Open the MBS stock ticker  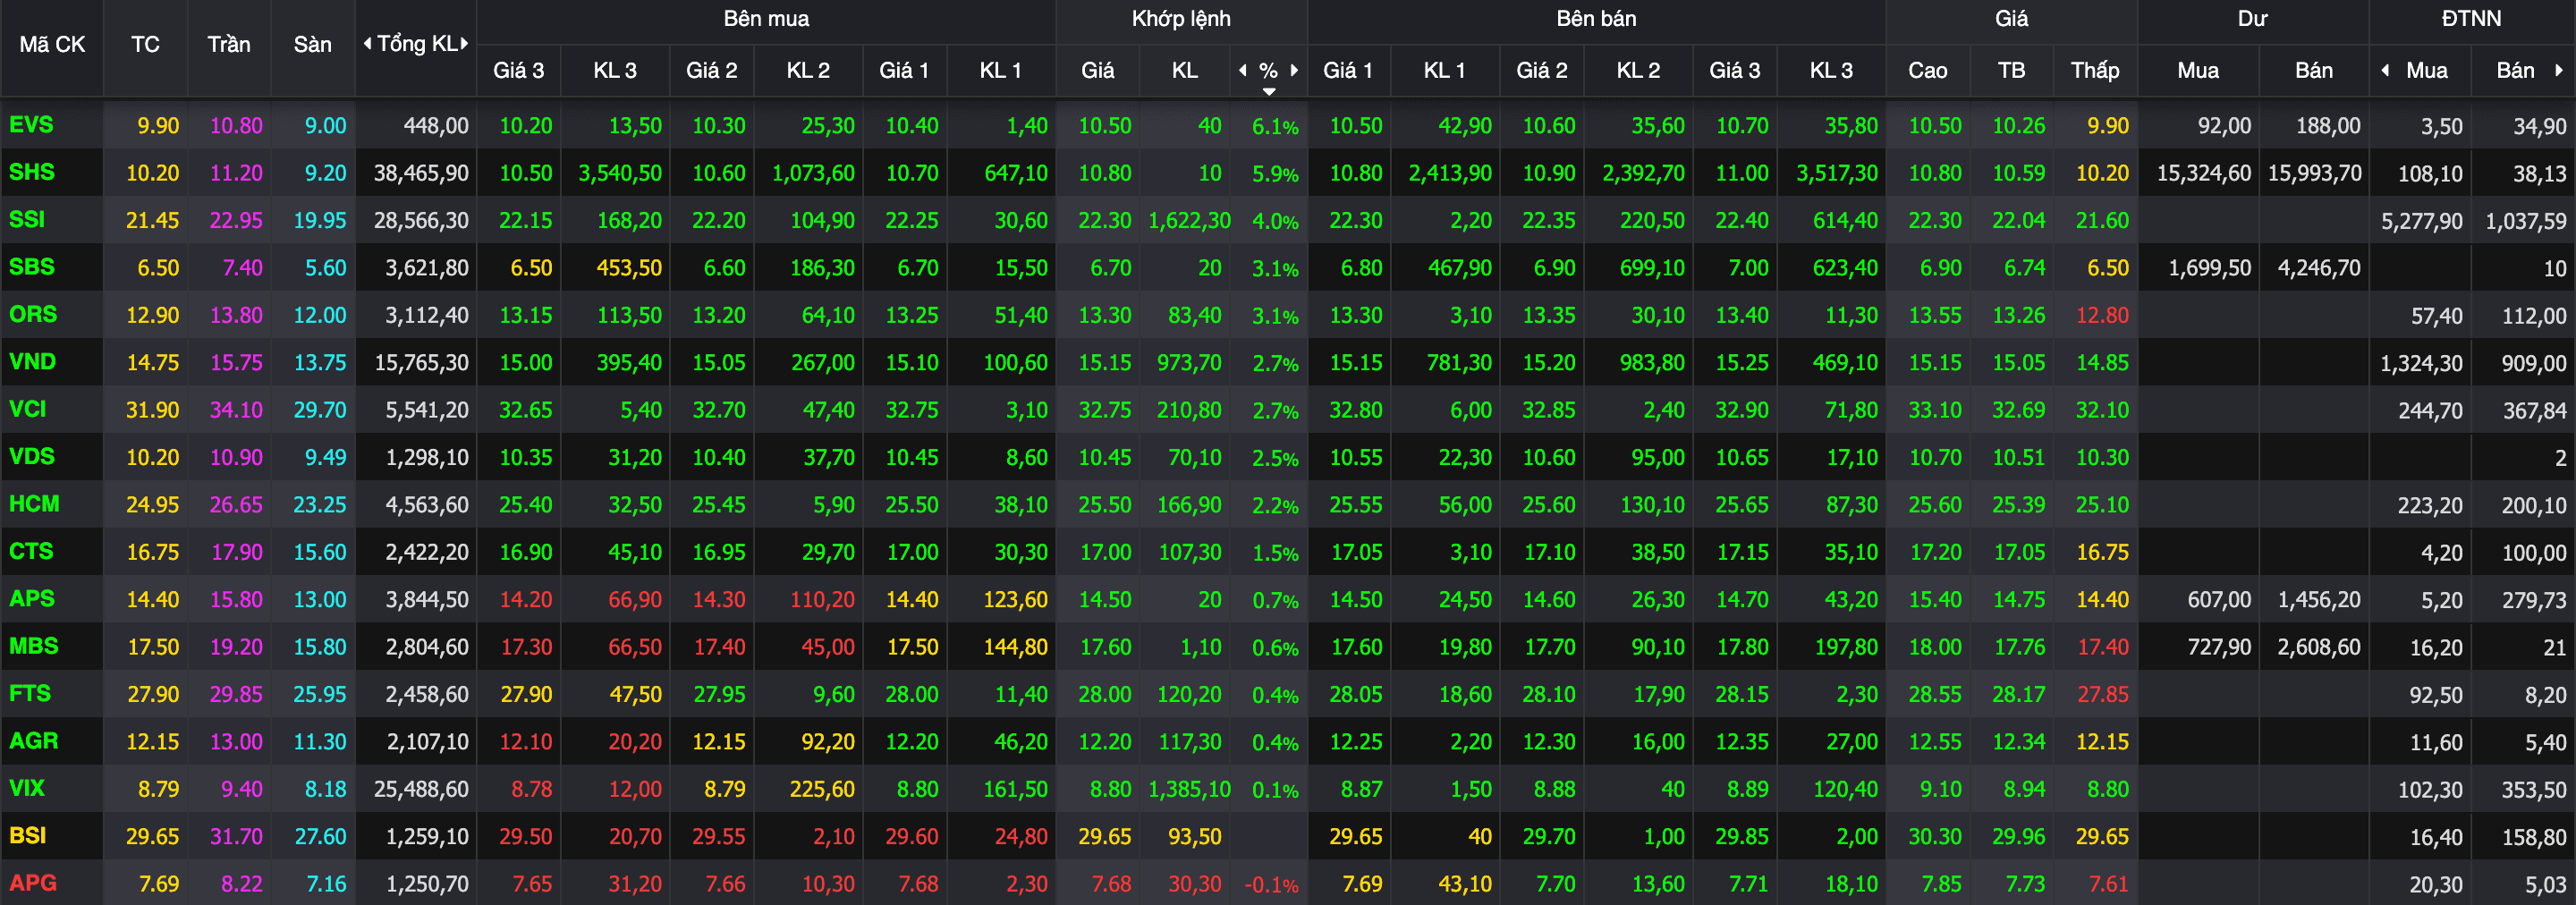[34, 646]
